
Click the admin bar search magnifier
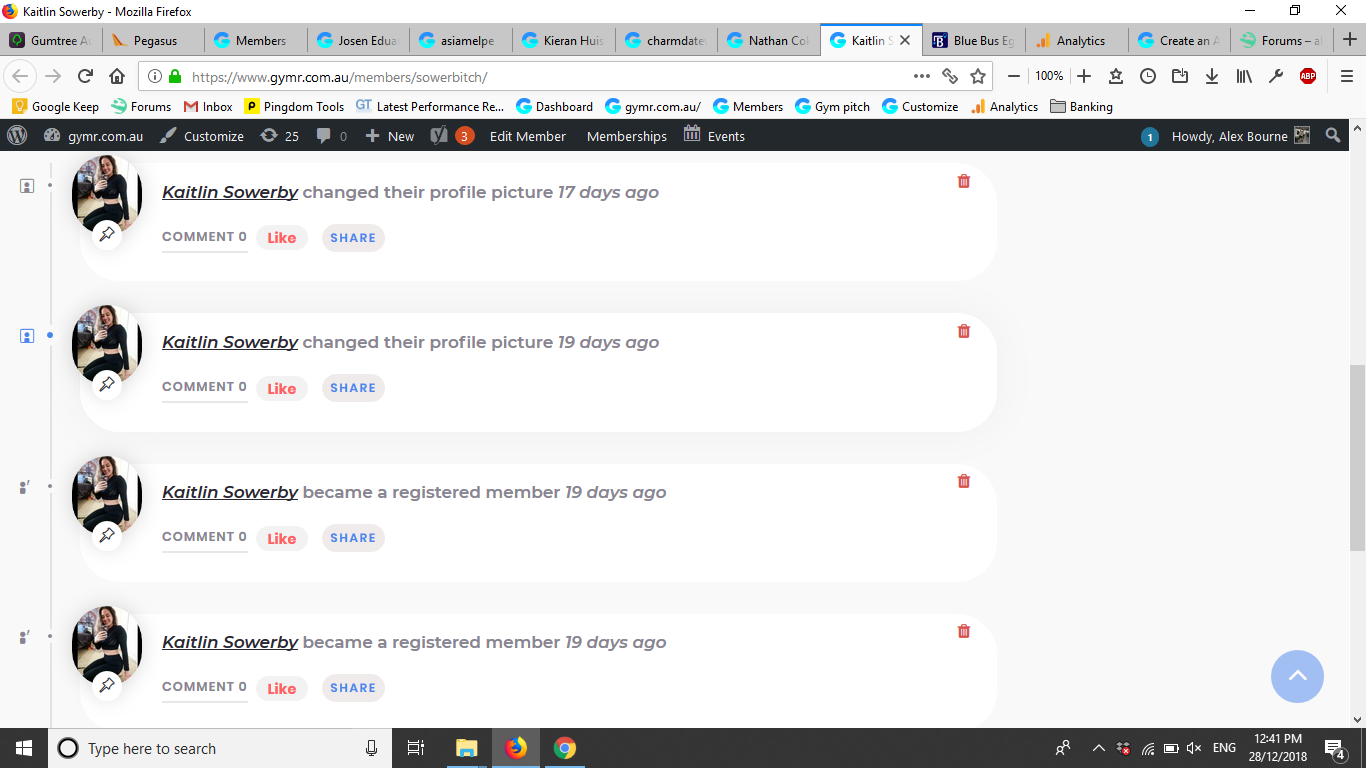1333,136
